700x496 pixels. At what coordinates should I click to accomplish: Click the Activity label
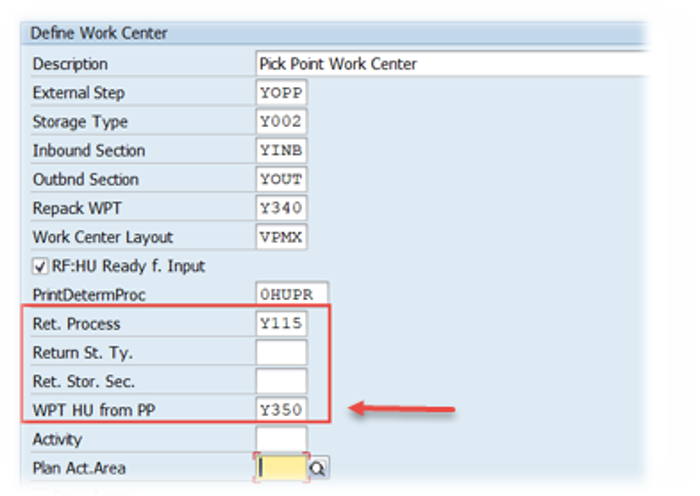click(57, 439)
